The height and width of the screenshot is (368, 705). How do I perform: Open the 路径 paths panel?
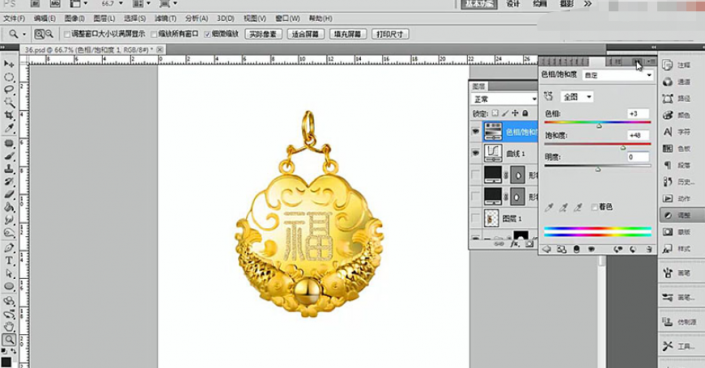[x=678, y=99]
